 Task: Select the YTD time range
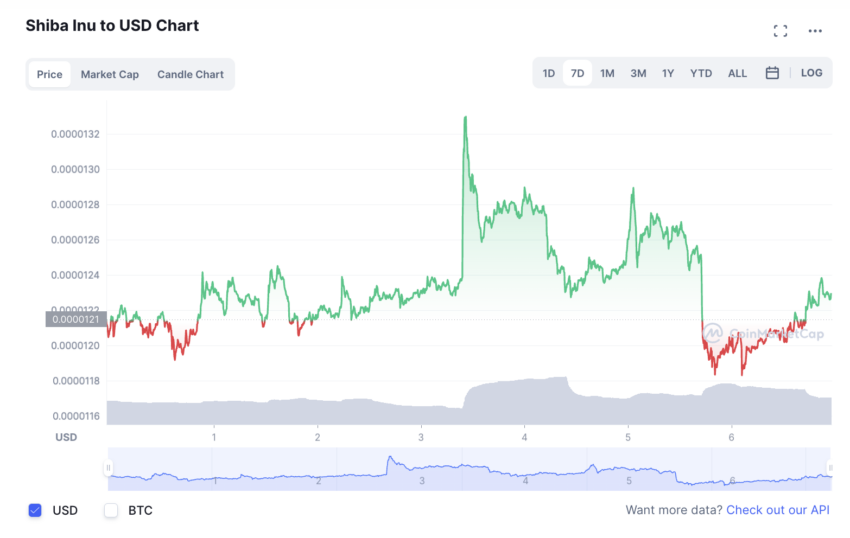coord(701,73)
